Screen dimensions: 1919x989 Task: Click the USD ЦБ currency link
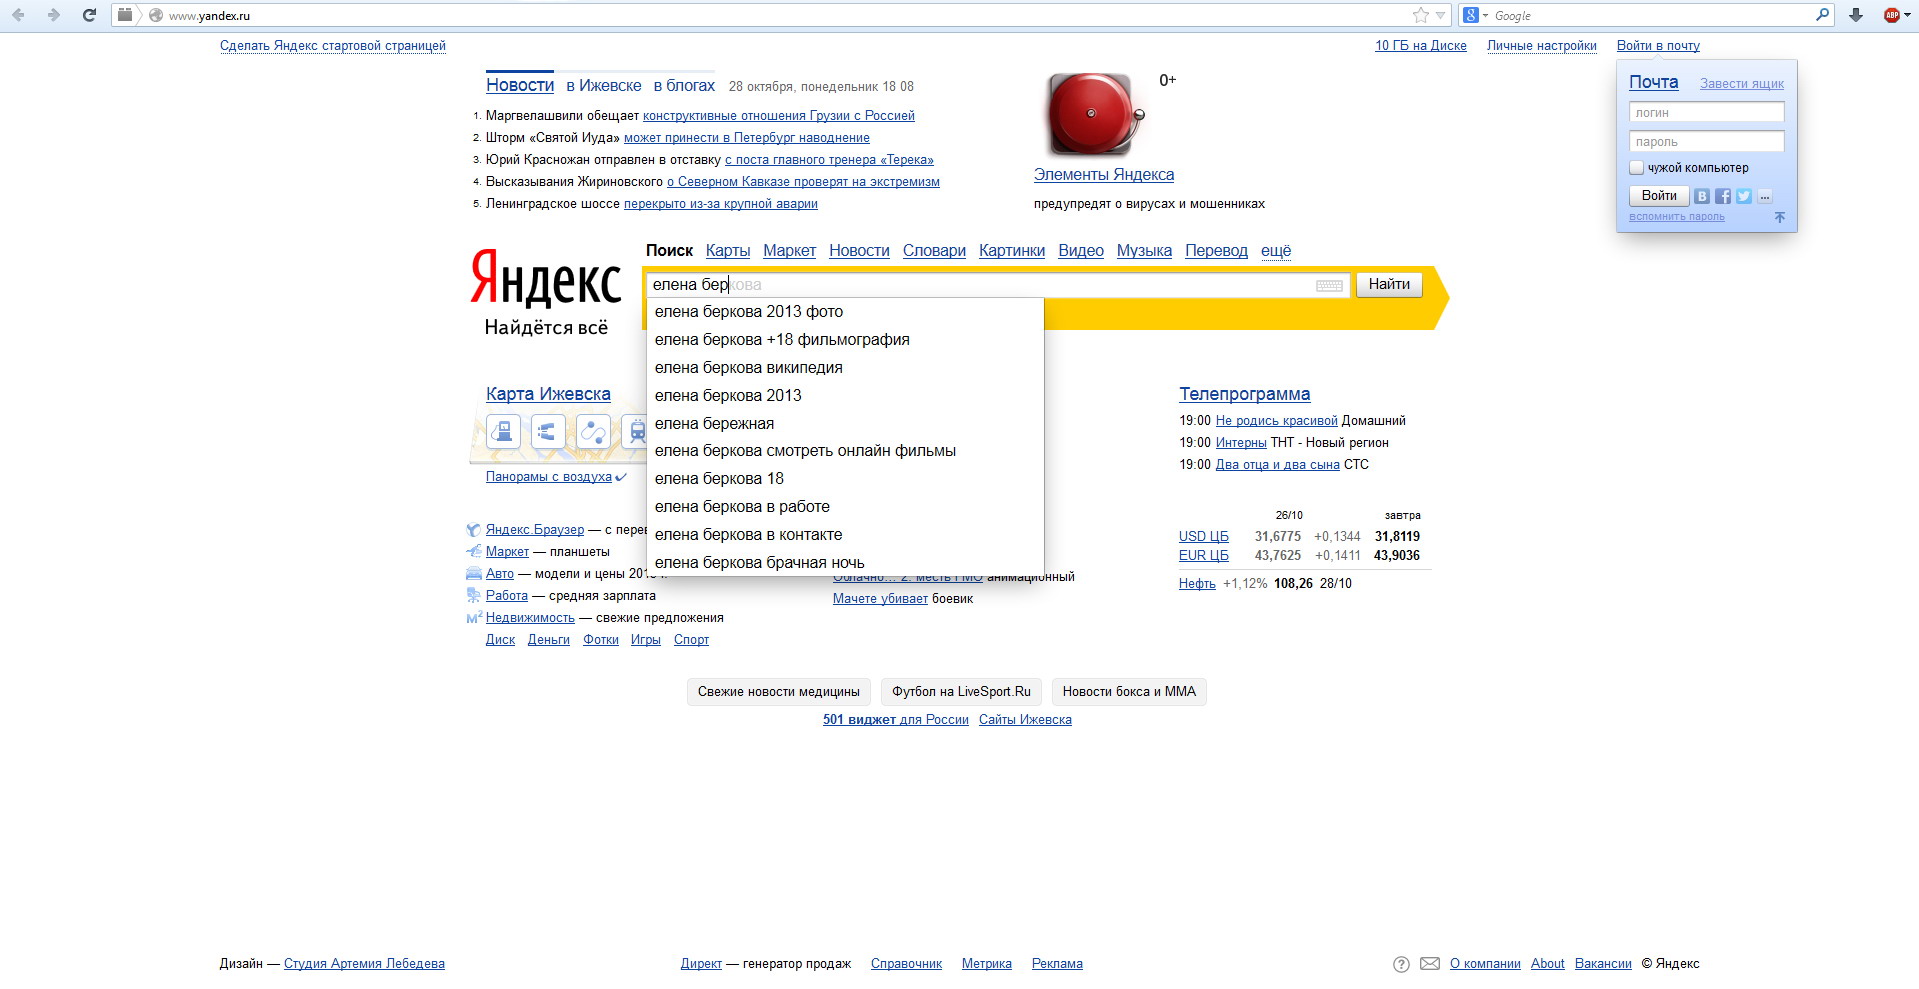[x=1203, y=537]
